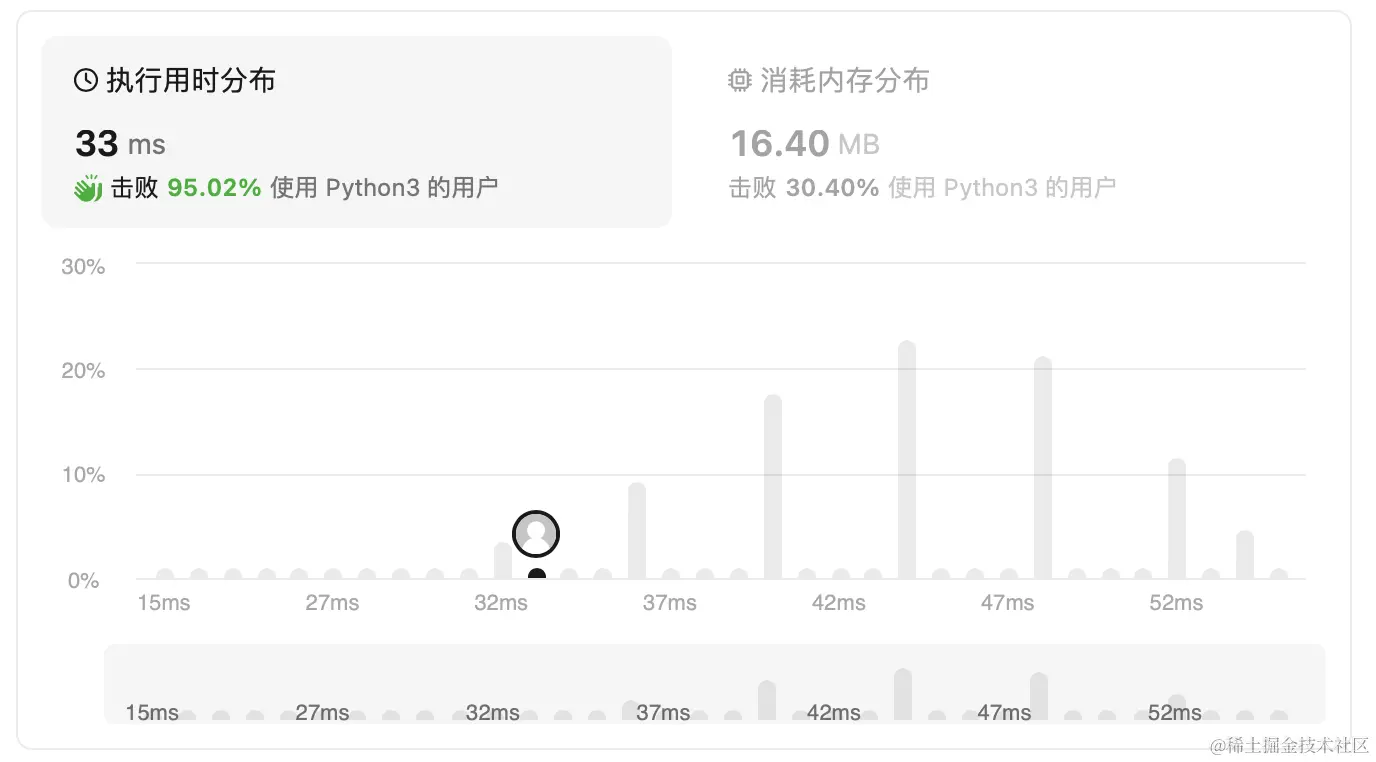Click the black dot marker under avatar
Viewport: 1376px width, 762px height.
[537, 574]
